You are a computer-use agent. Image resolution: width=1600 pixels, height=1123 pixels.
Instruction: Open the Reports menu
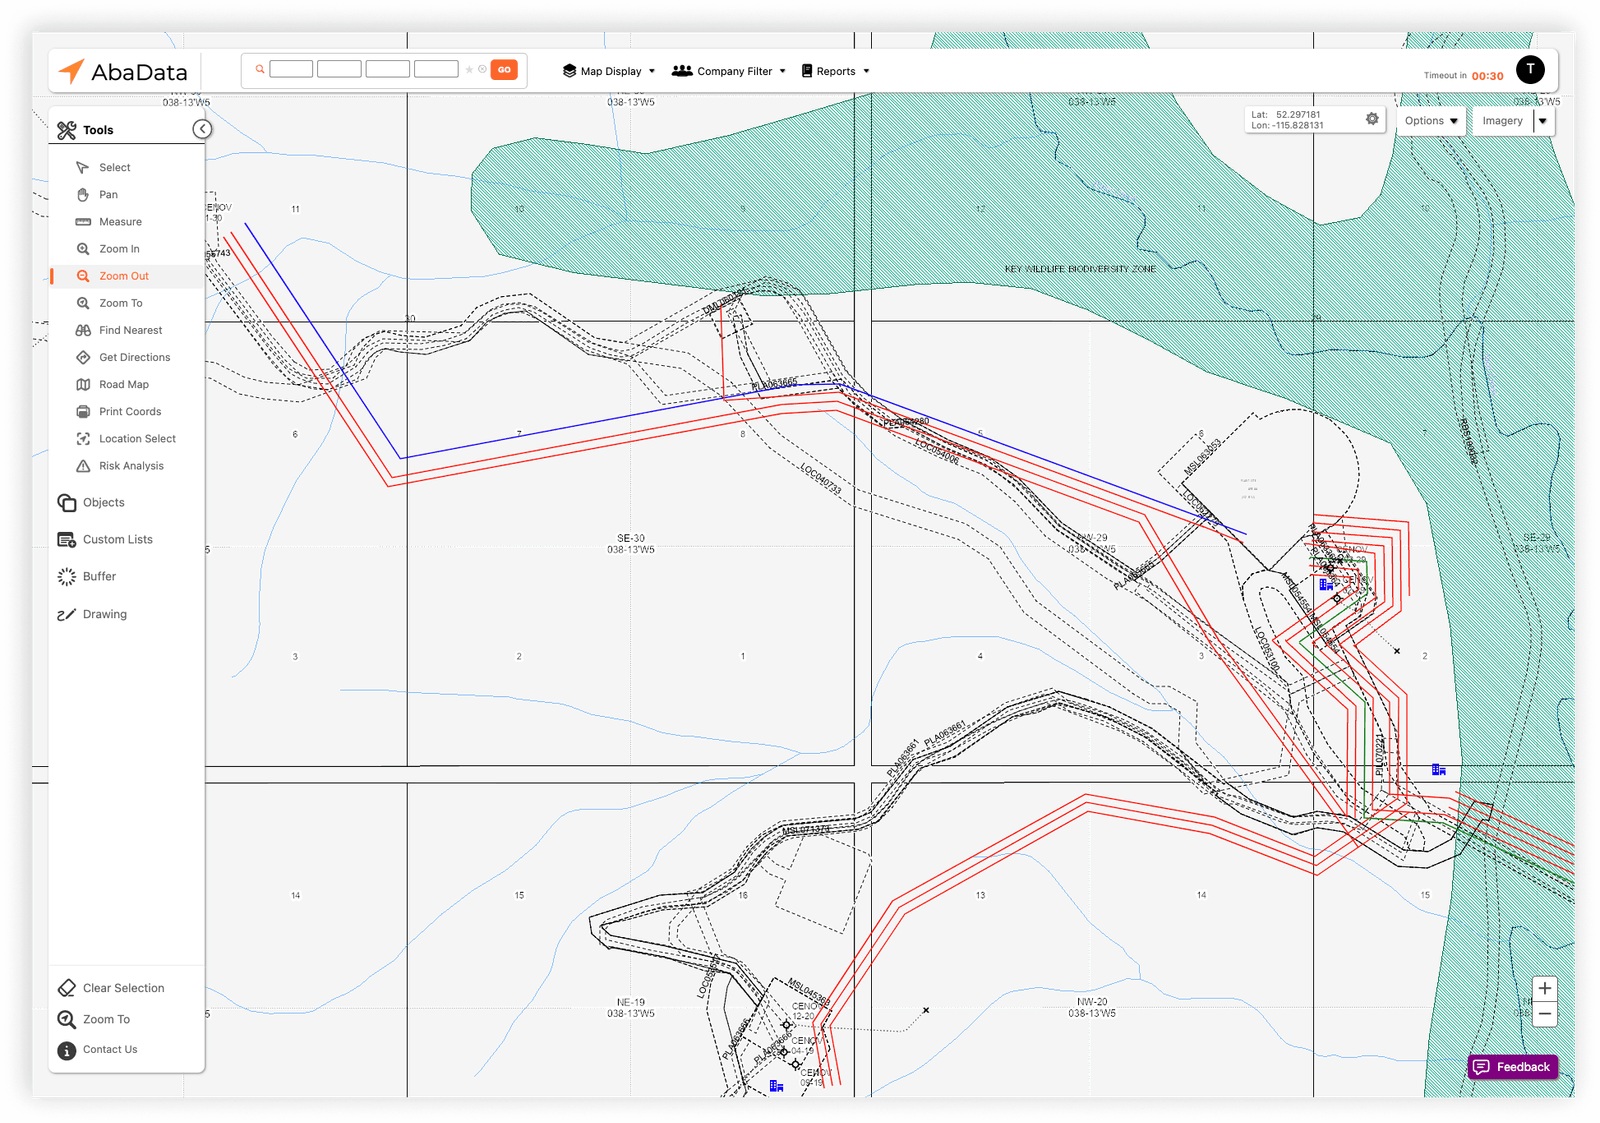click(835, 71)
